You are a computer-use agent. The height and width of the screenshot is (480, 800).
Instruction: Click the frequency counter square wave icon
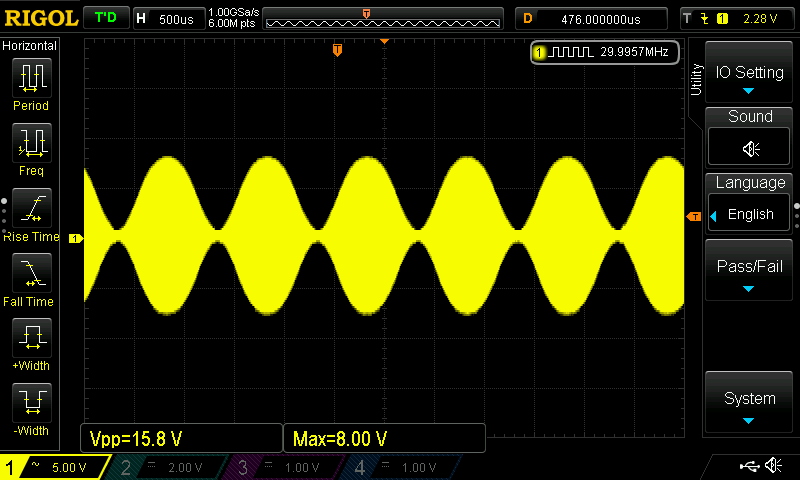571,52
